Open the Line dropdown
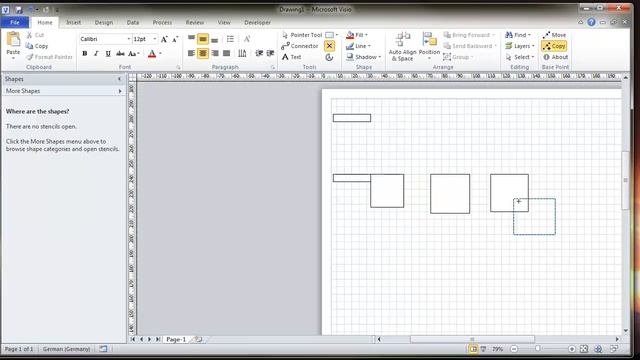Screen dimensions: 640x360 [358, 46]
